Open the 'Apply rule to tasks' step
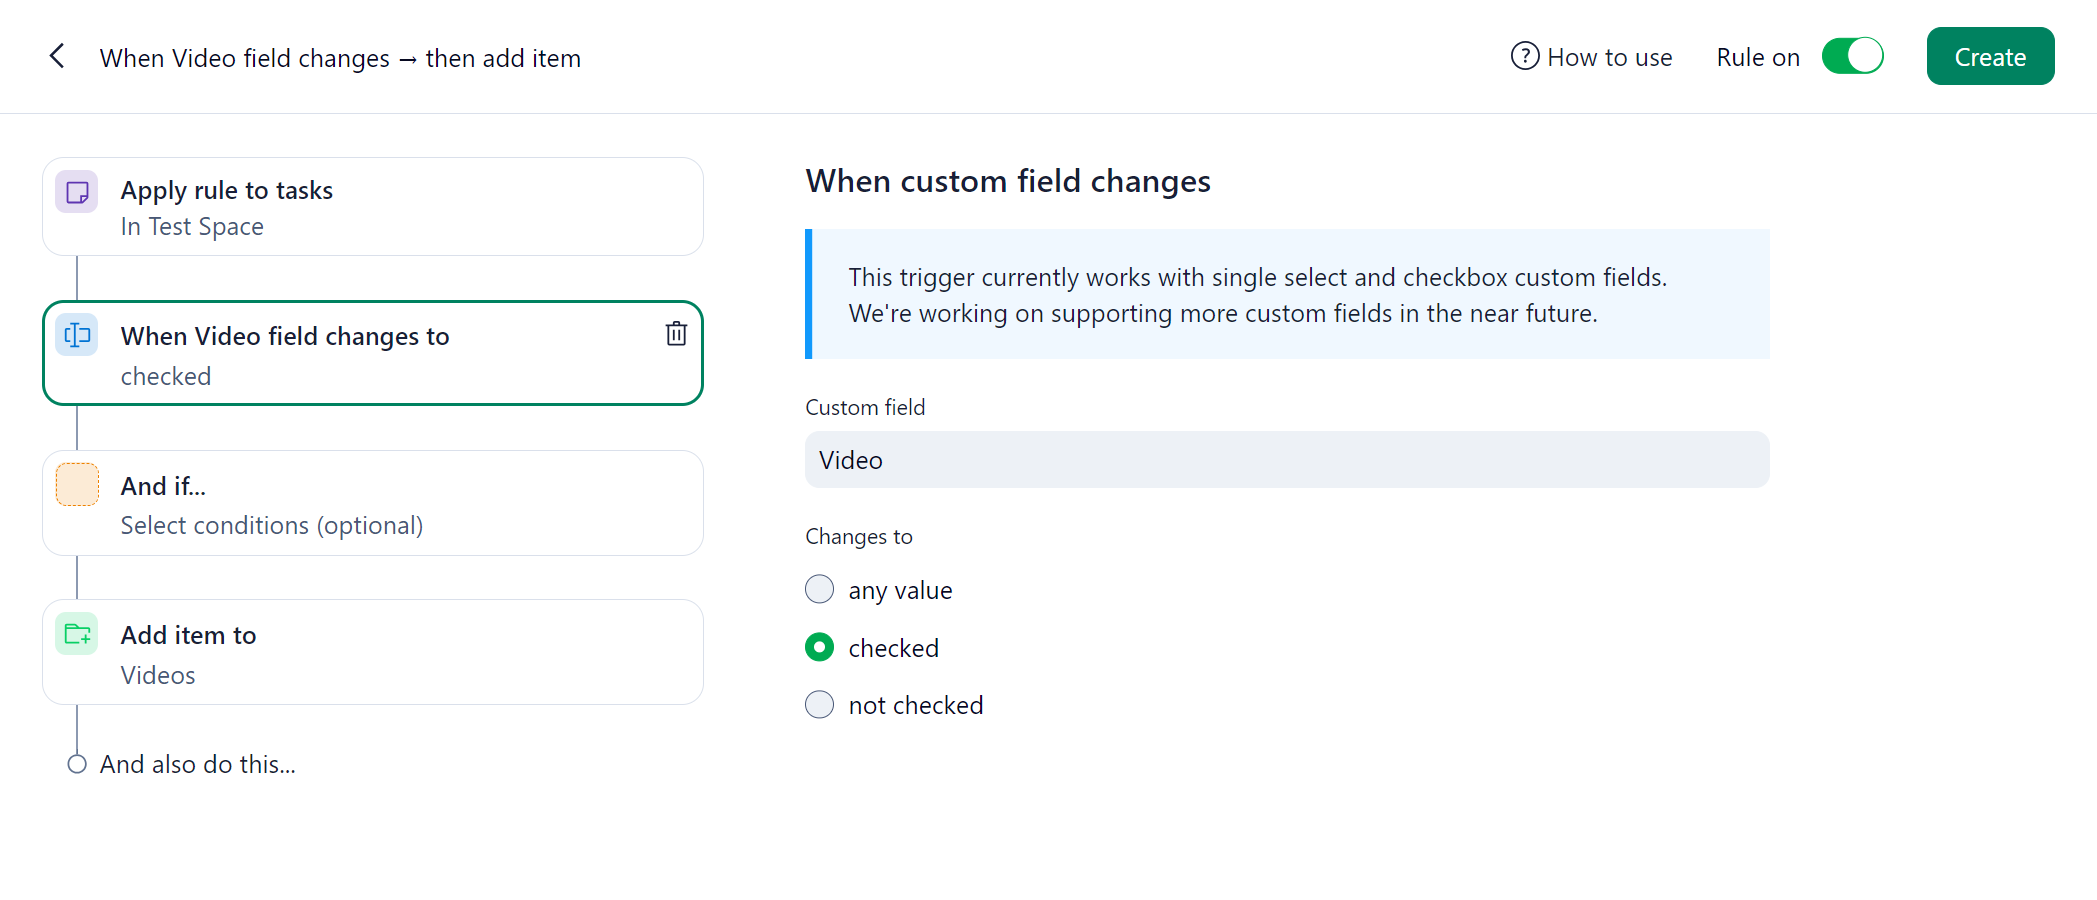2097x900 pixels. (x=372, y=207)
